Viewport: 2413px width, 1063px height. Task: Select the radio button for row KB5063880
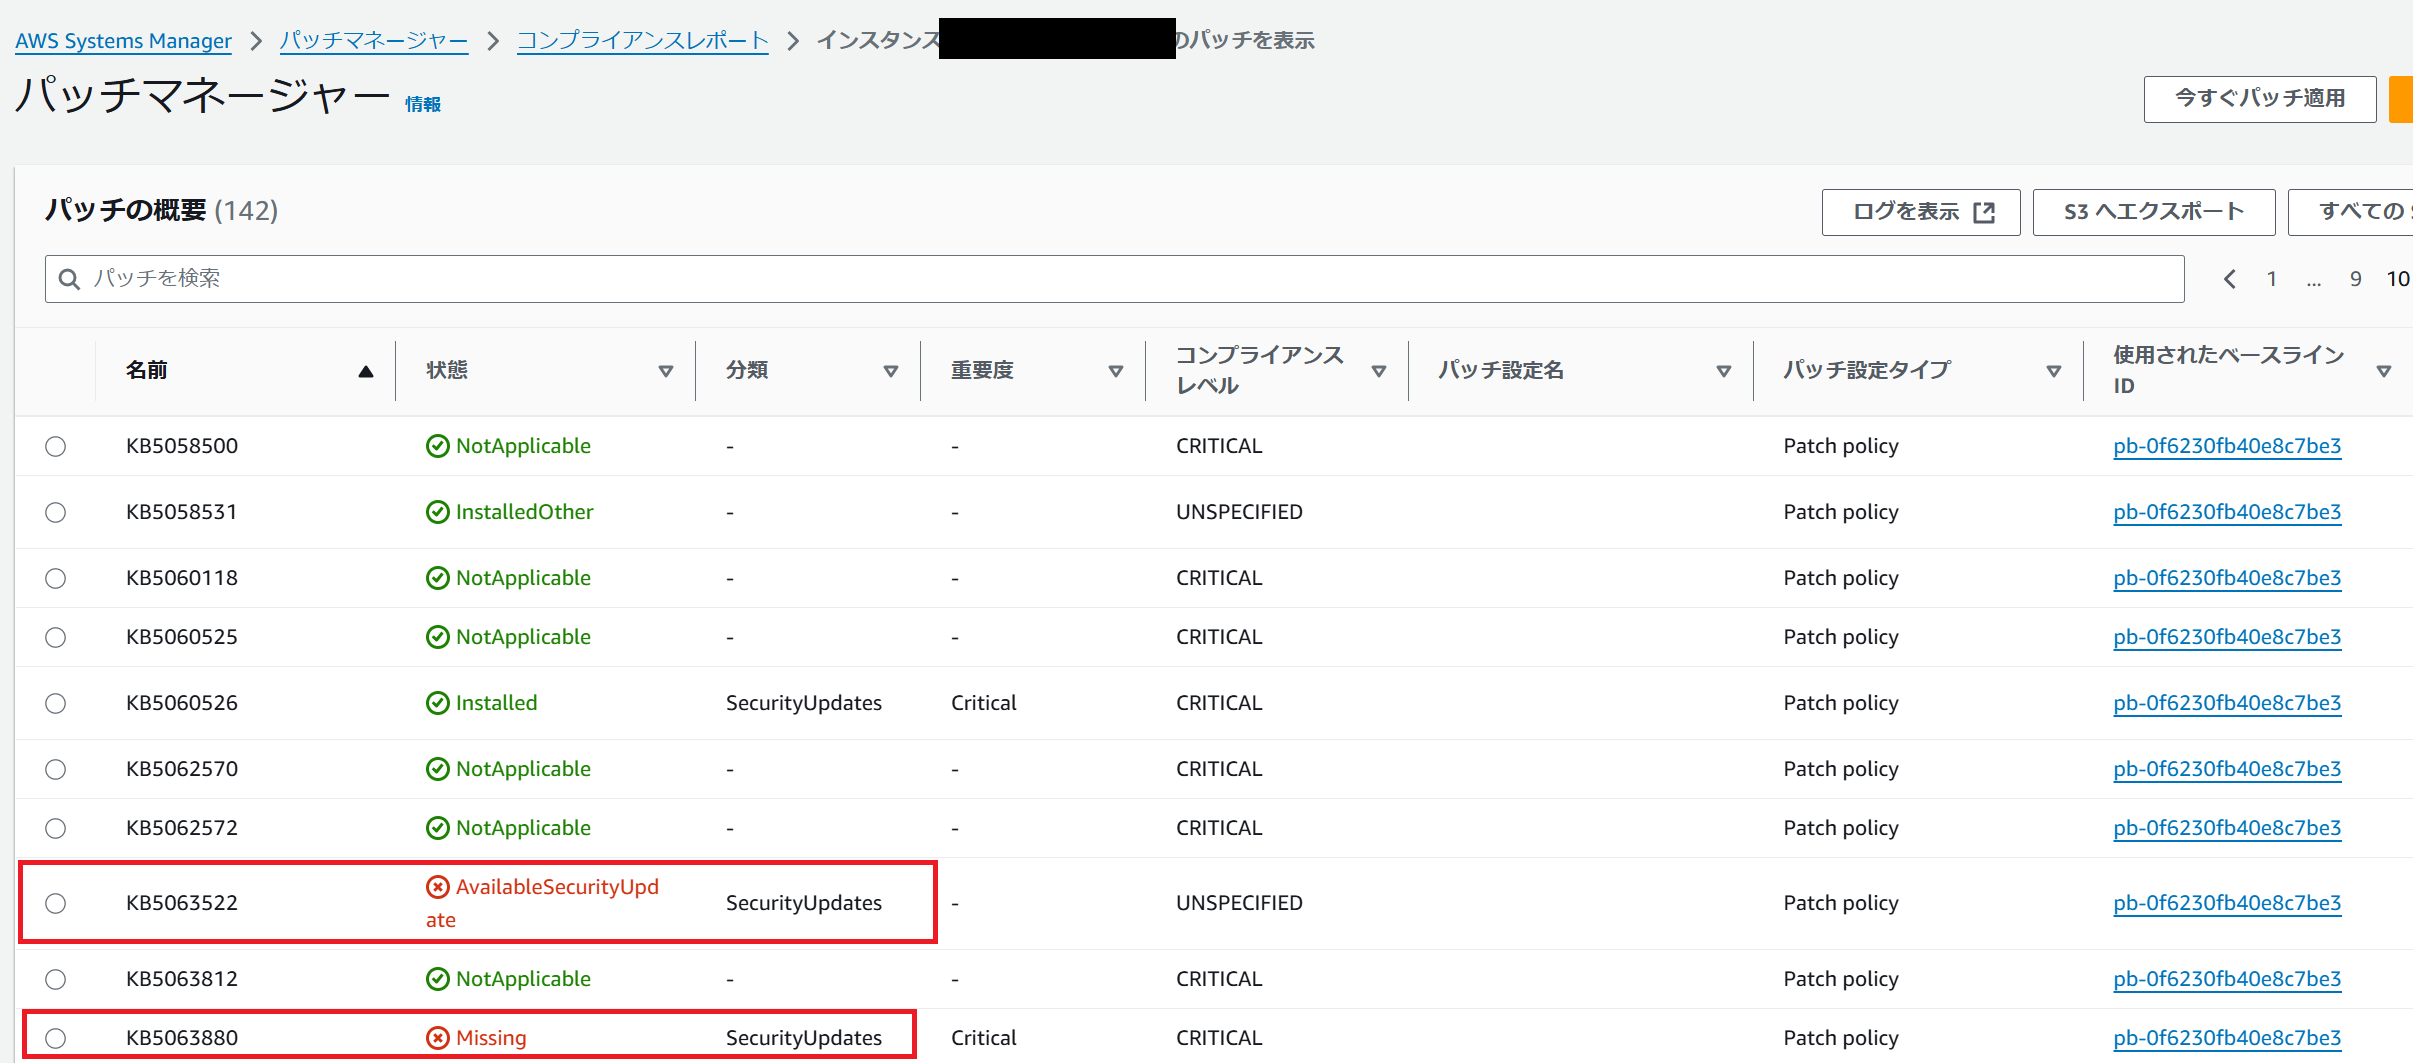(x=56, y=1038)
